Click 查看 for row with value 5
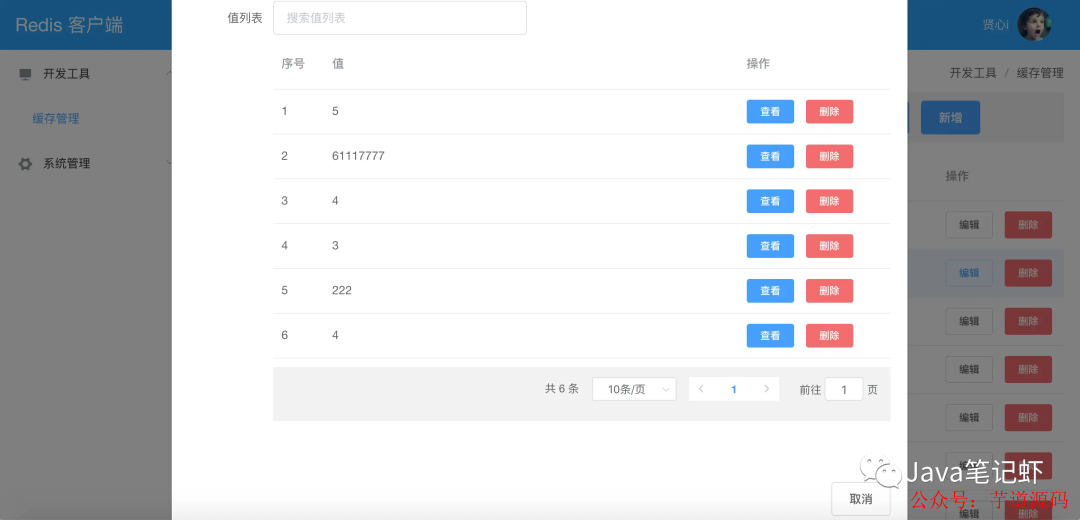Viewport: 1080px width, 520px height. click(770, 112)
